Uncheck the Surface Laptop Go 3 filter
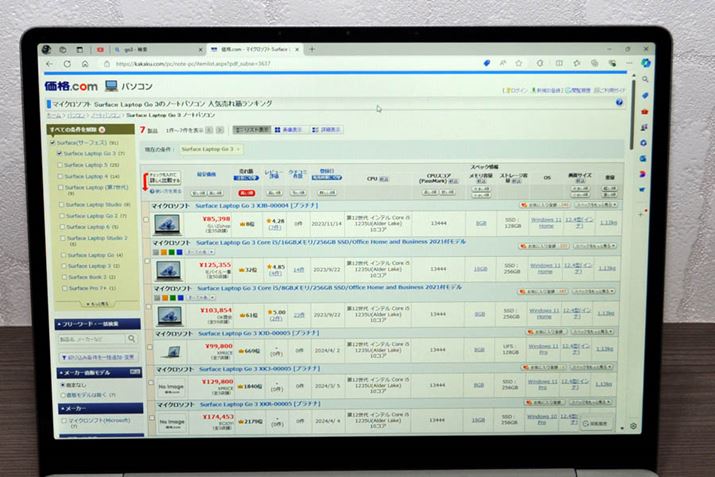Screen dimensions: 715x477 [x=60, y=153]
